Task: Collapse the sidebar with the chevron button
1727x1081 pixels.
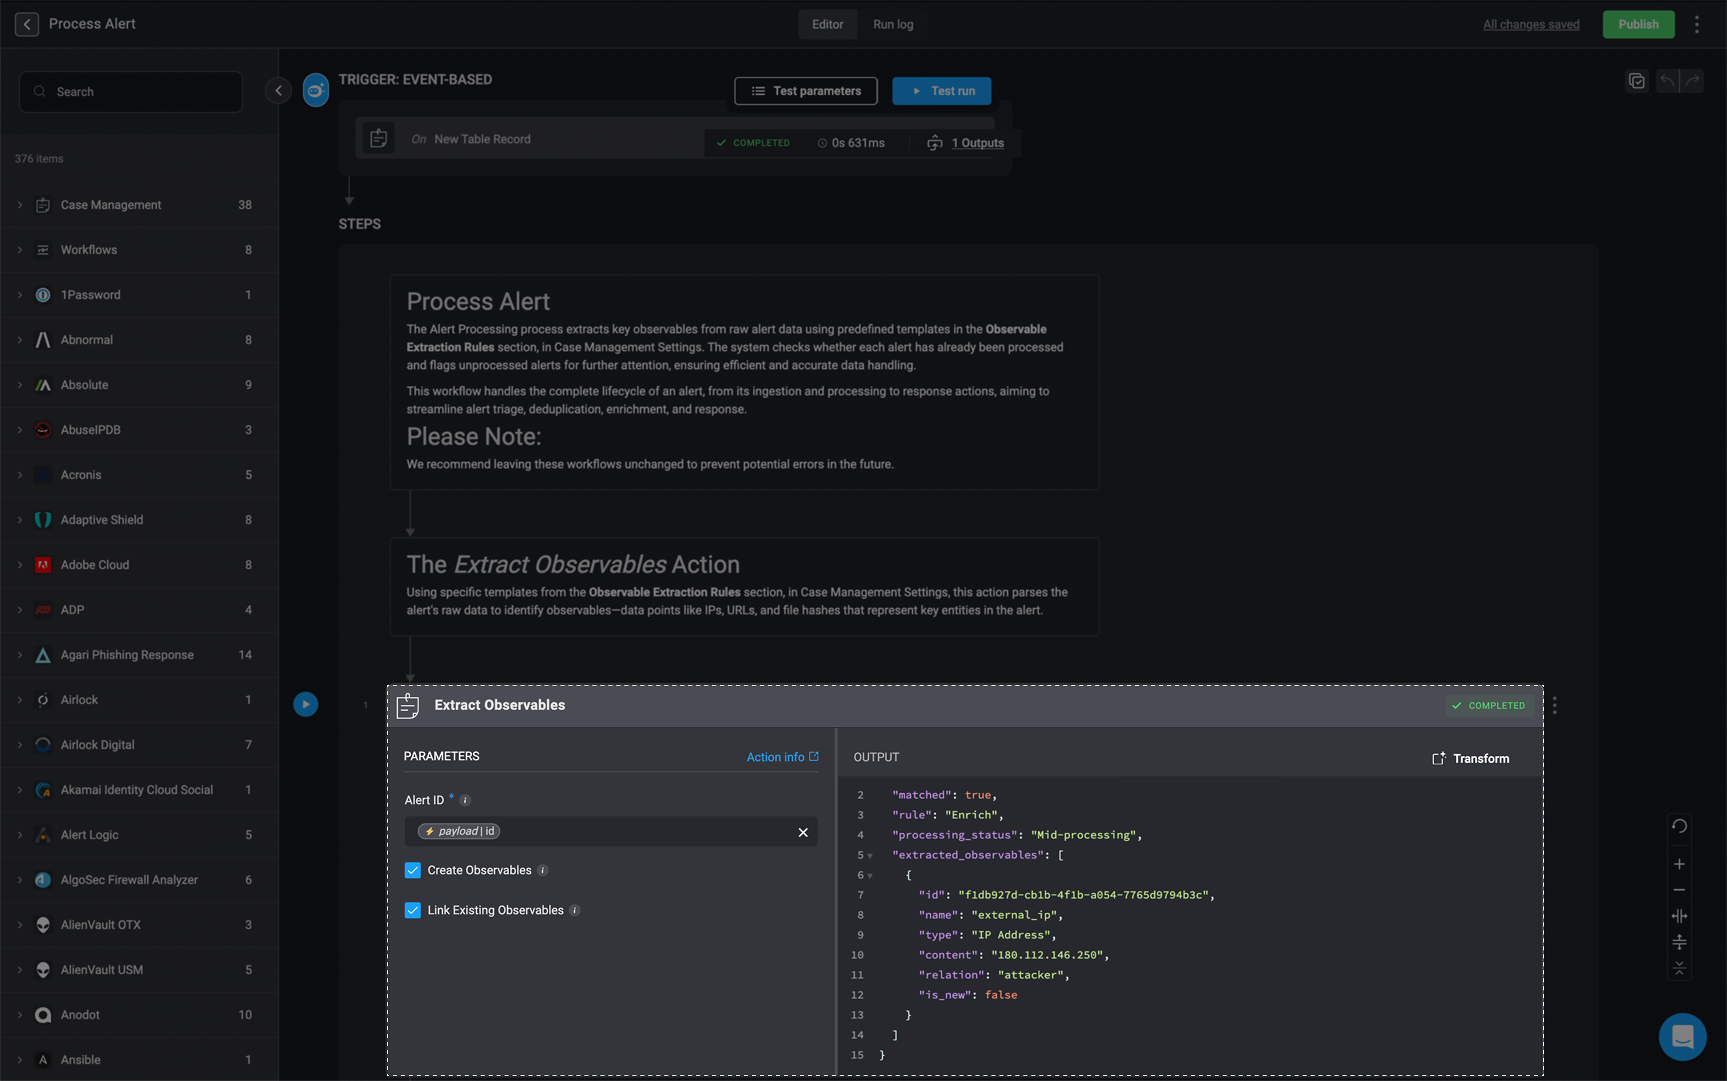Action: 278,91
